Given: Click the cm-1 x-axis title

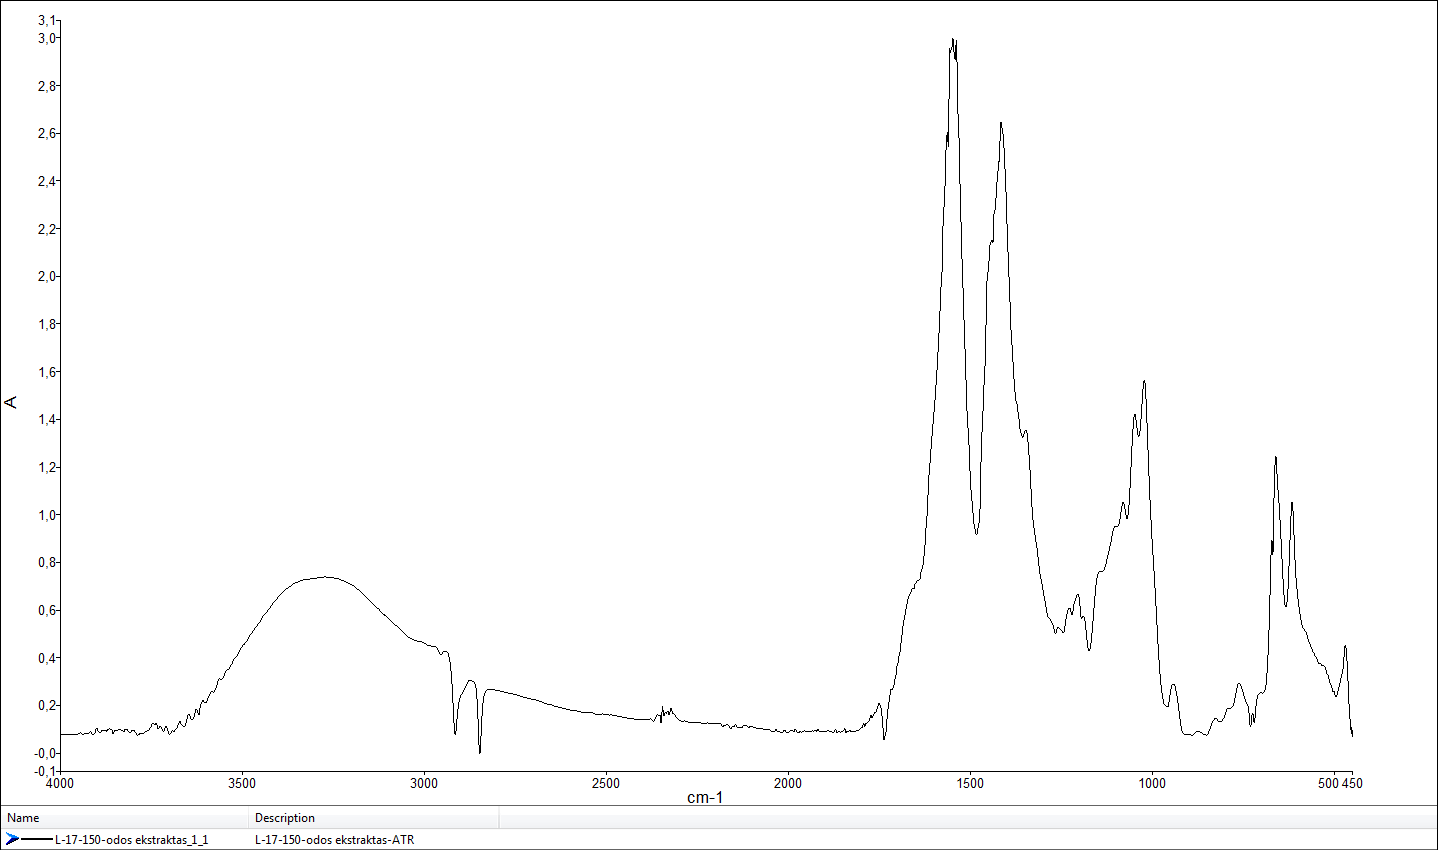Looking at the screenshot, I should pyautogui.click(x=705, y=797).
